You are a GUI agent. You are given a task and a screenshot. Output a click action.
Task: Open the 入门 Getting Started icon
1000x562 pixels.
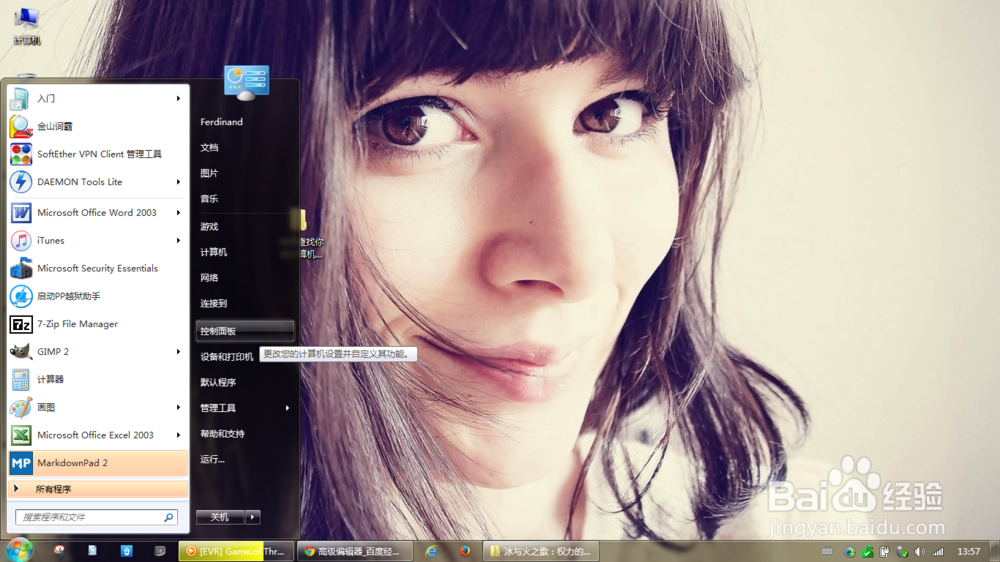coord(20,98)
